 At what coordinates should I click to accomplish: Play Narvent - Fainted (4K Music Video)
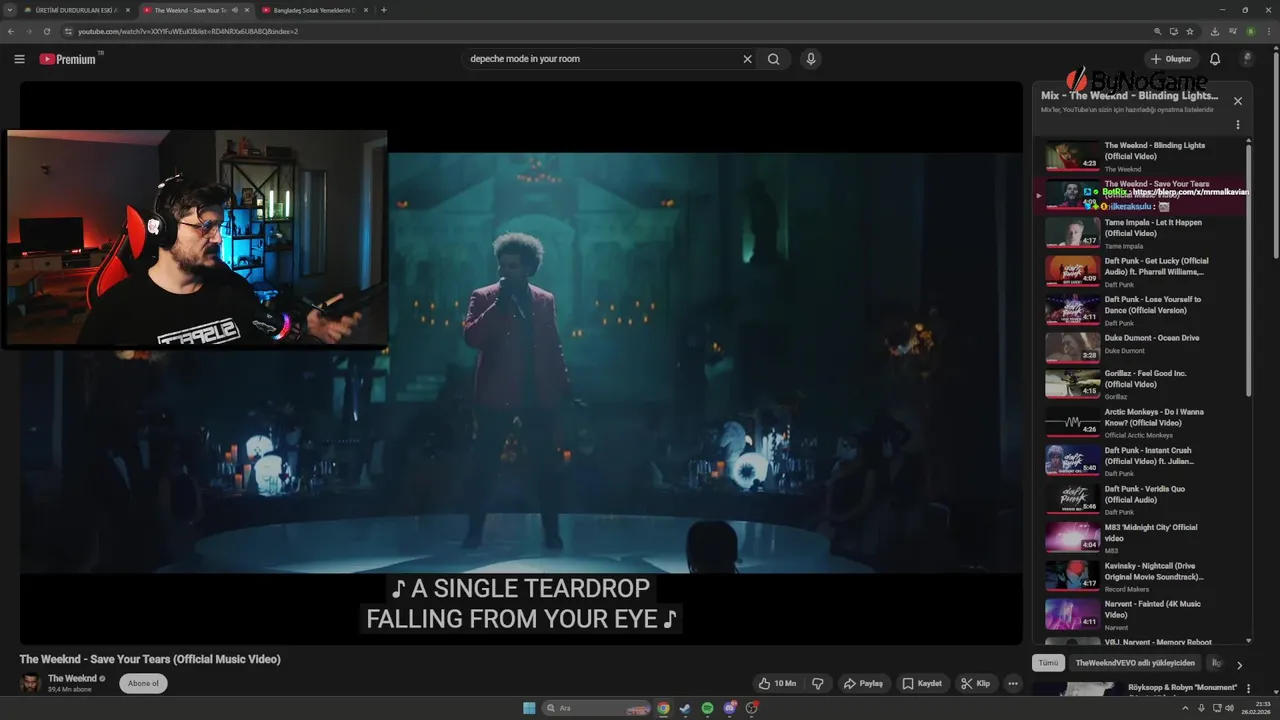coord(1141,613)
